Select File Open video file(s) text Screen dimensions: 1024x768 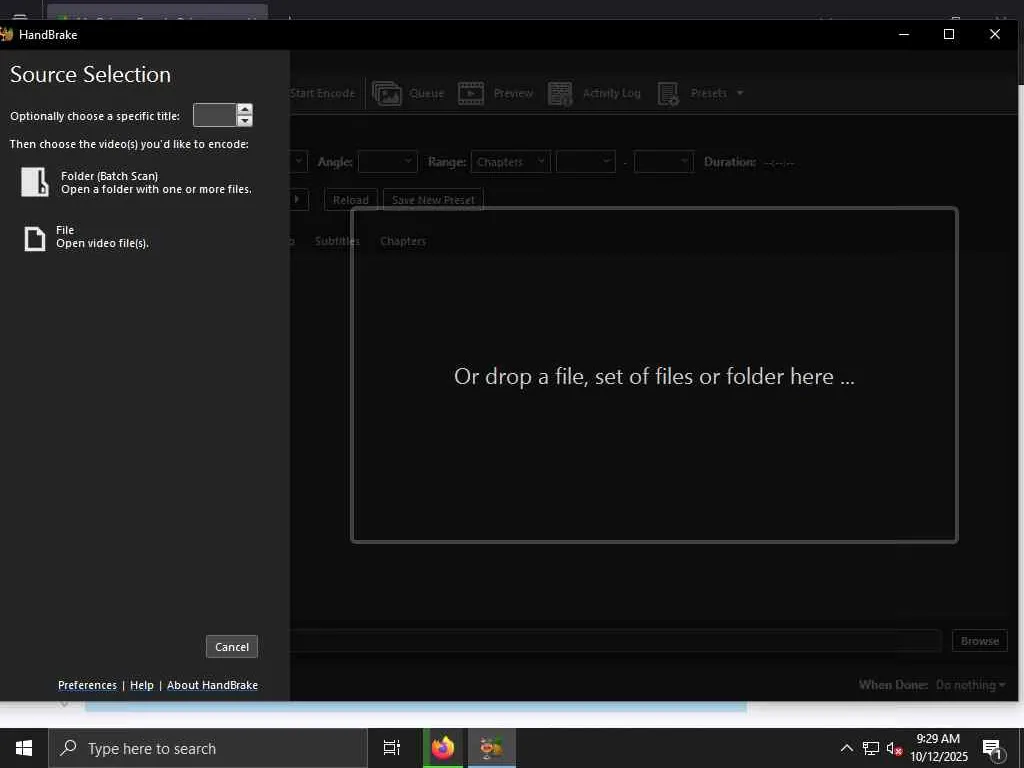103,236
